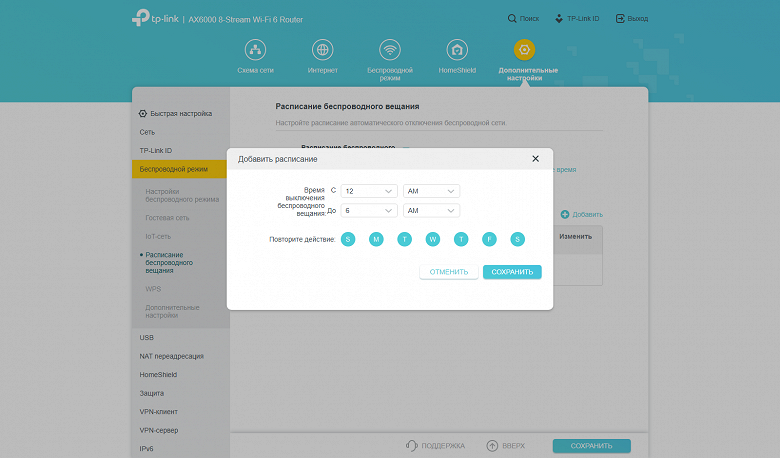Screen dimensions: 780x458
Task: Close the Добавить расписание dialog
Action: [x=535, y=159]
